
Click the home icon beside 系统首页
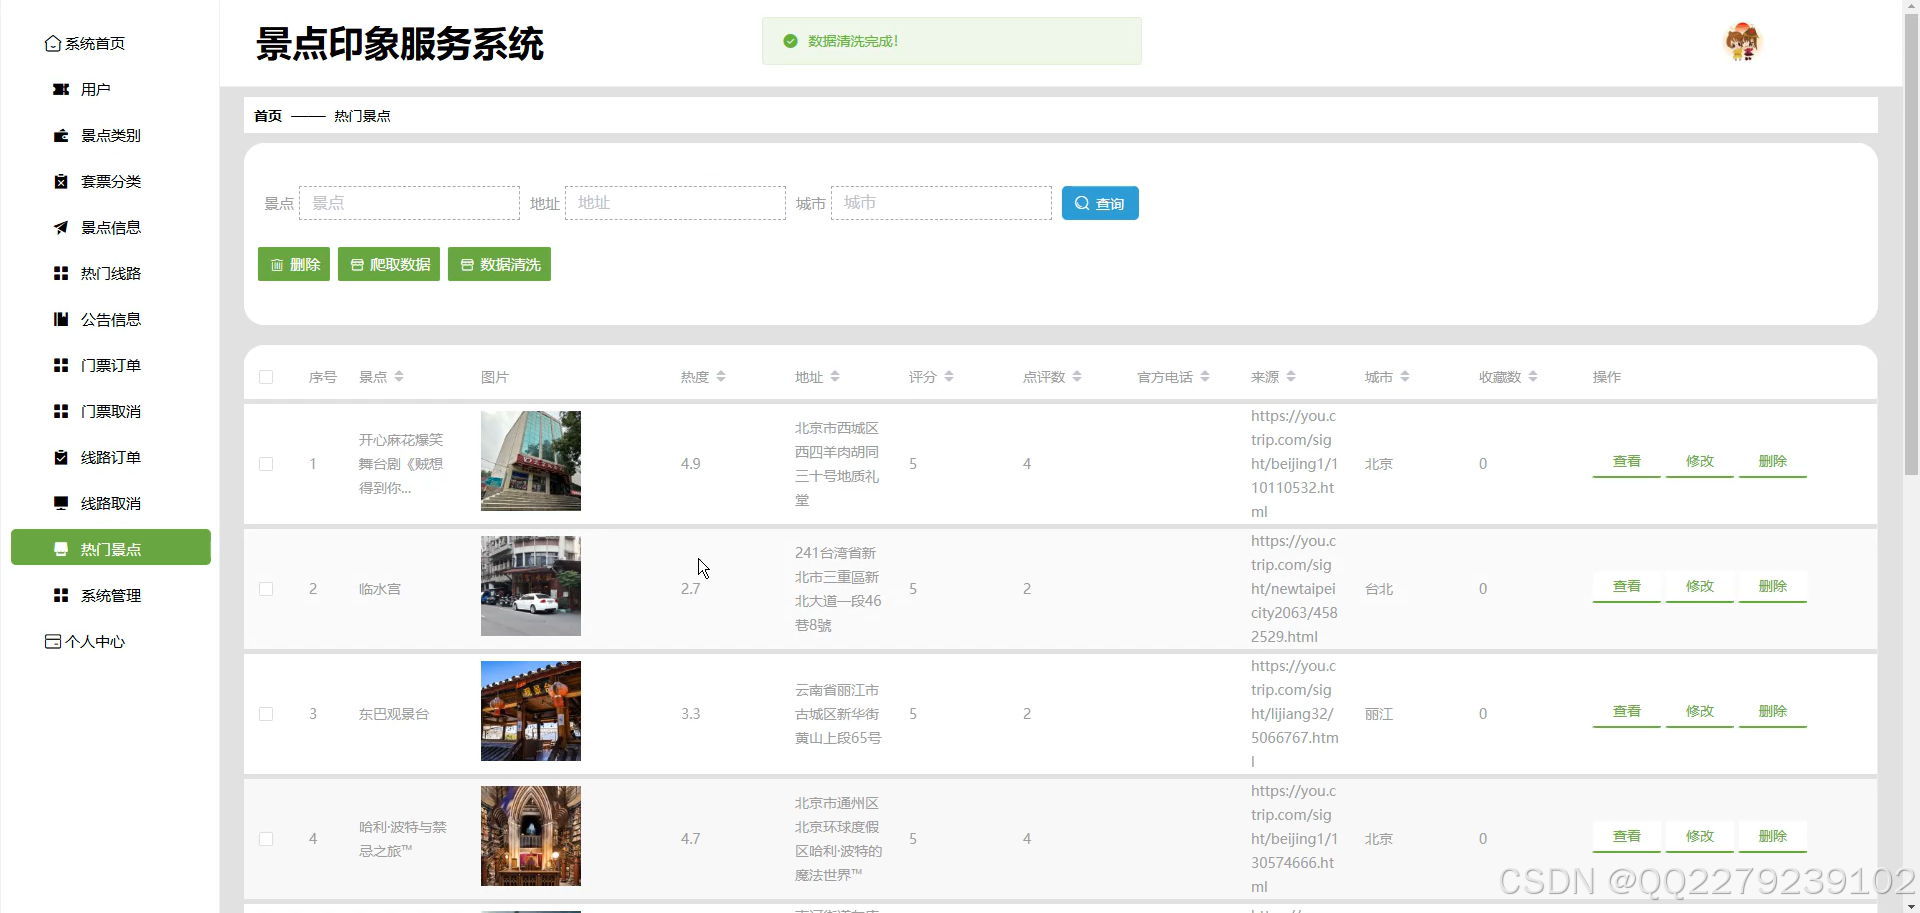click(x=53, y=43)
